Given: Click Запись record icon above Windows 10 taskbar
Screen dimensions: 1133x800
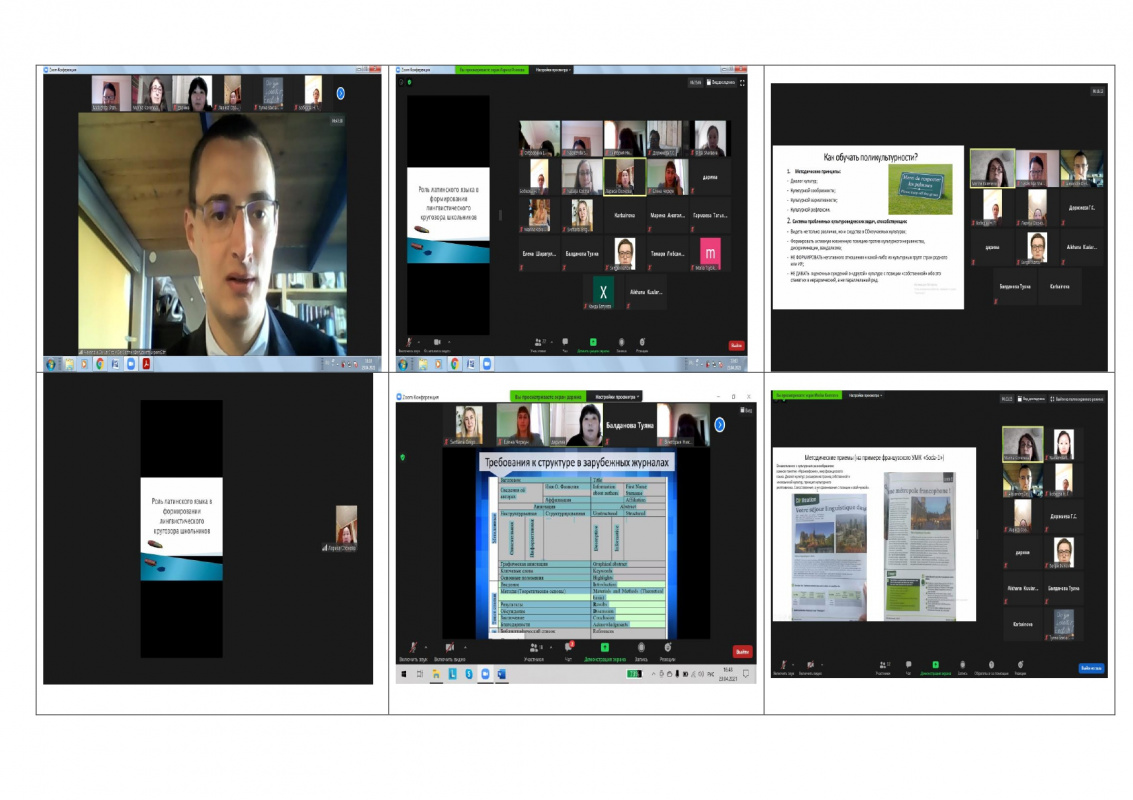Looking at the screenshot, I should [x=640, y=648].
